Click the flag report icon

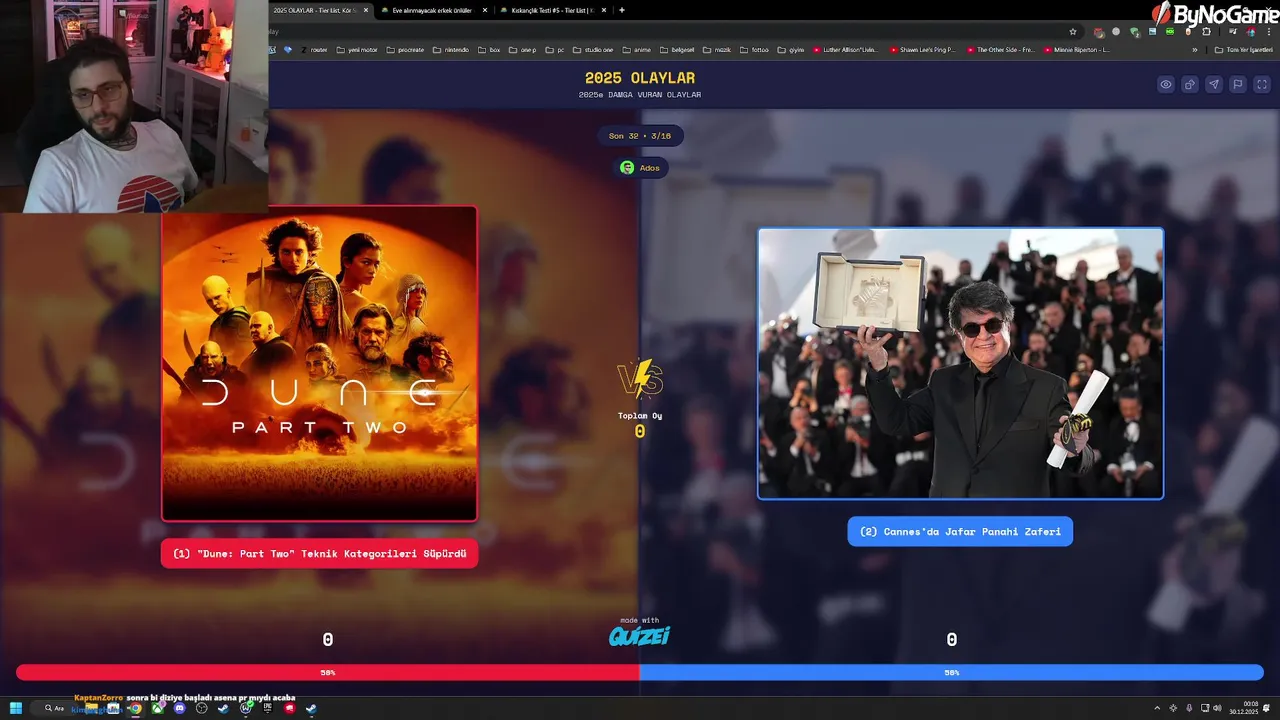point(1238,85)
